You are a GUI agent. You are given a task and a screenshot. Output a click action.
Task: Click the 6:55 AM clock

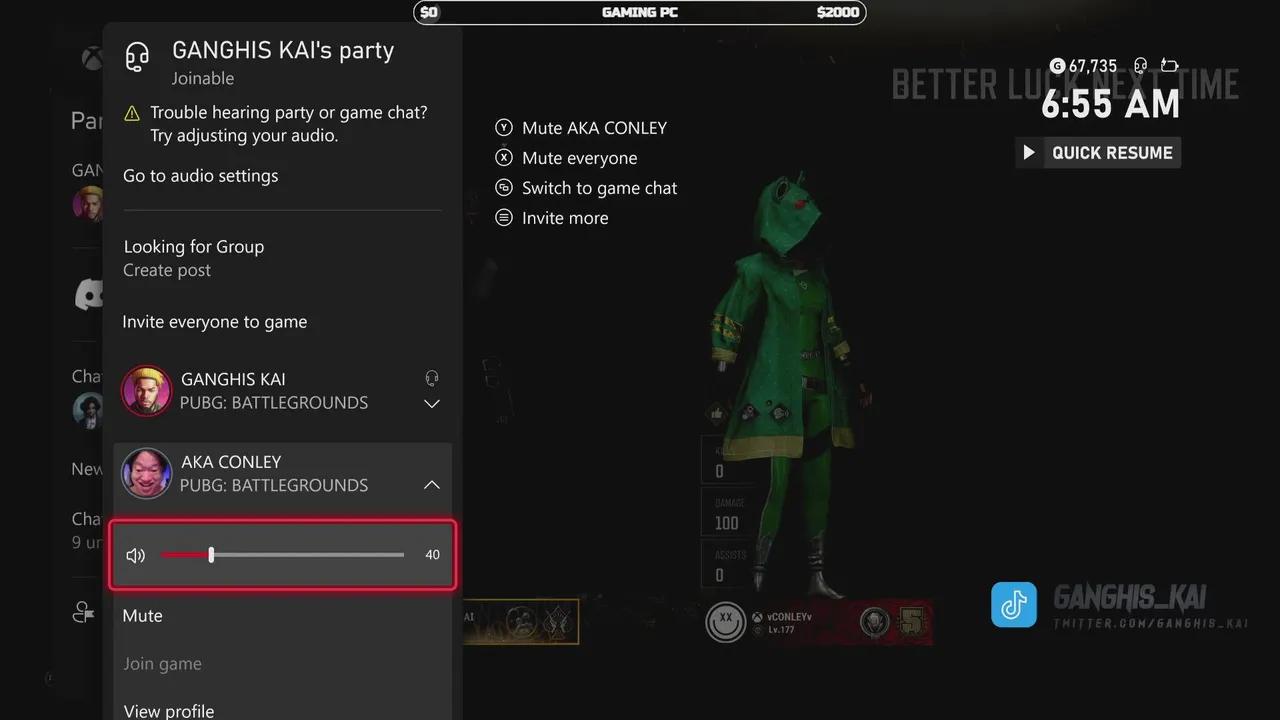[x=1111, y=104]
